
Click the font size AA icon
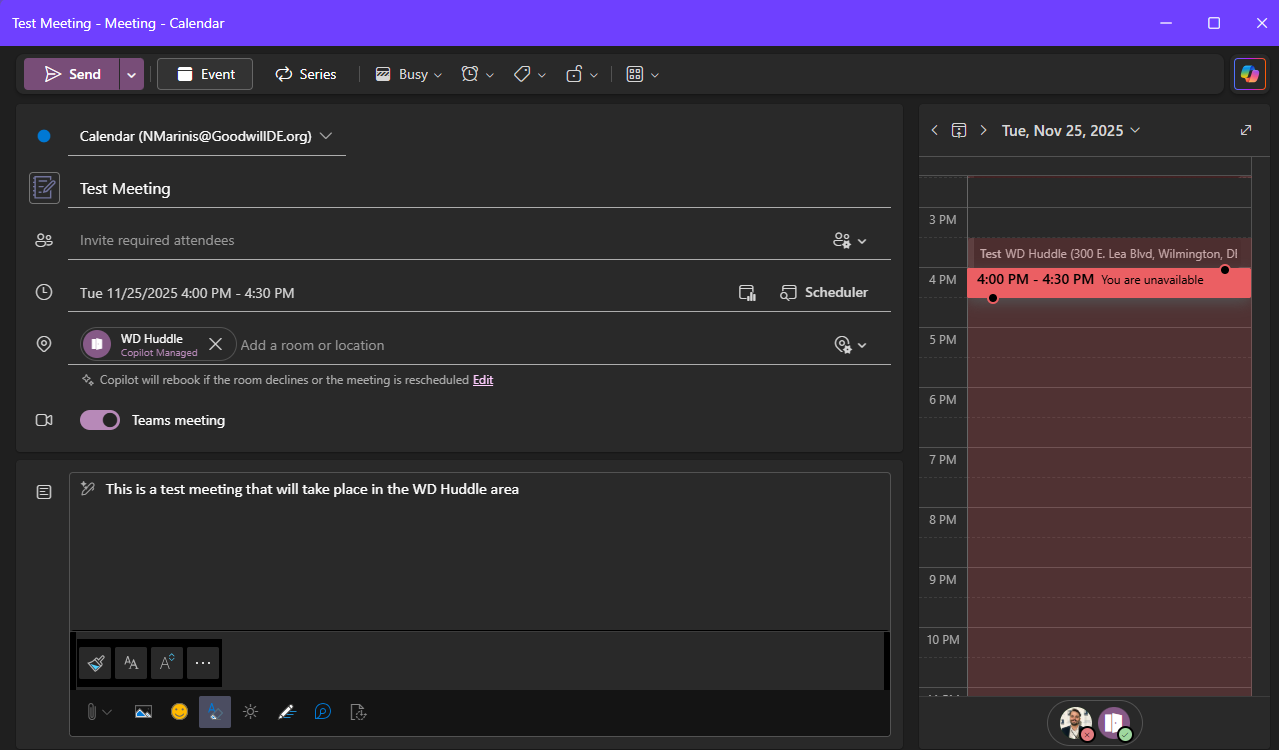pyautogui.click(x=131, y=662)
